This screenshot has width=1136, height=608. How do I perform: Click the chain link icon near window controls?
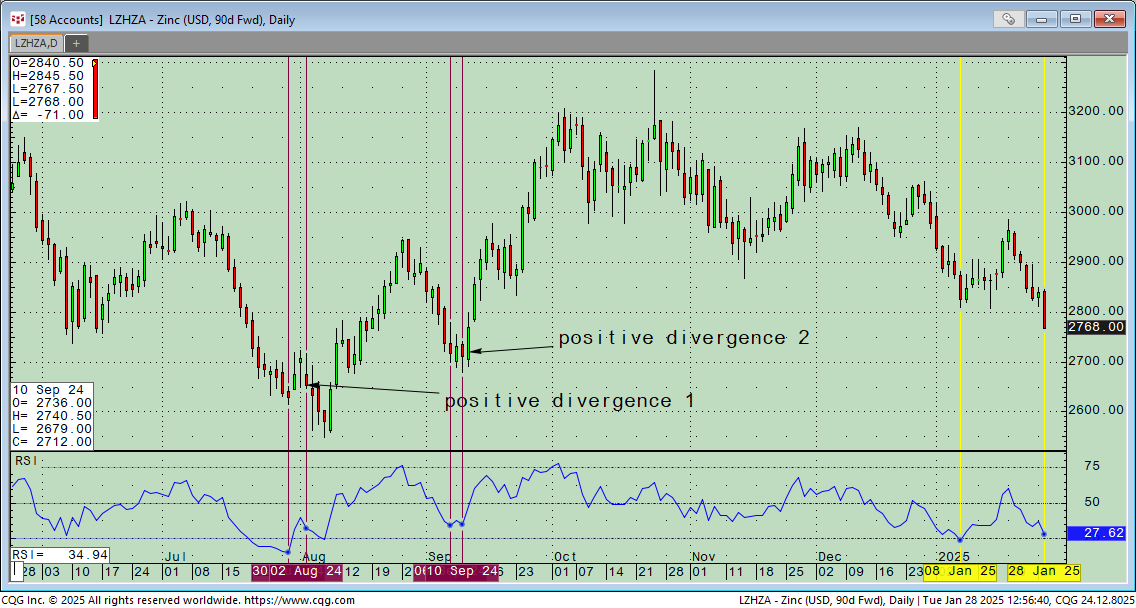(1009, 18)
